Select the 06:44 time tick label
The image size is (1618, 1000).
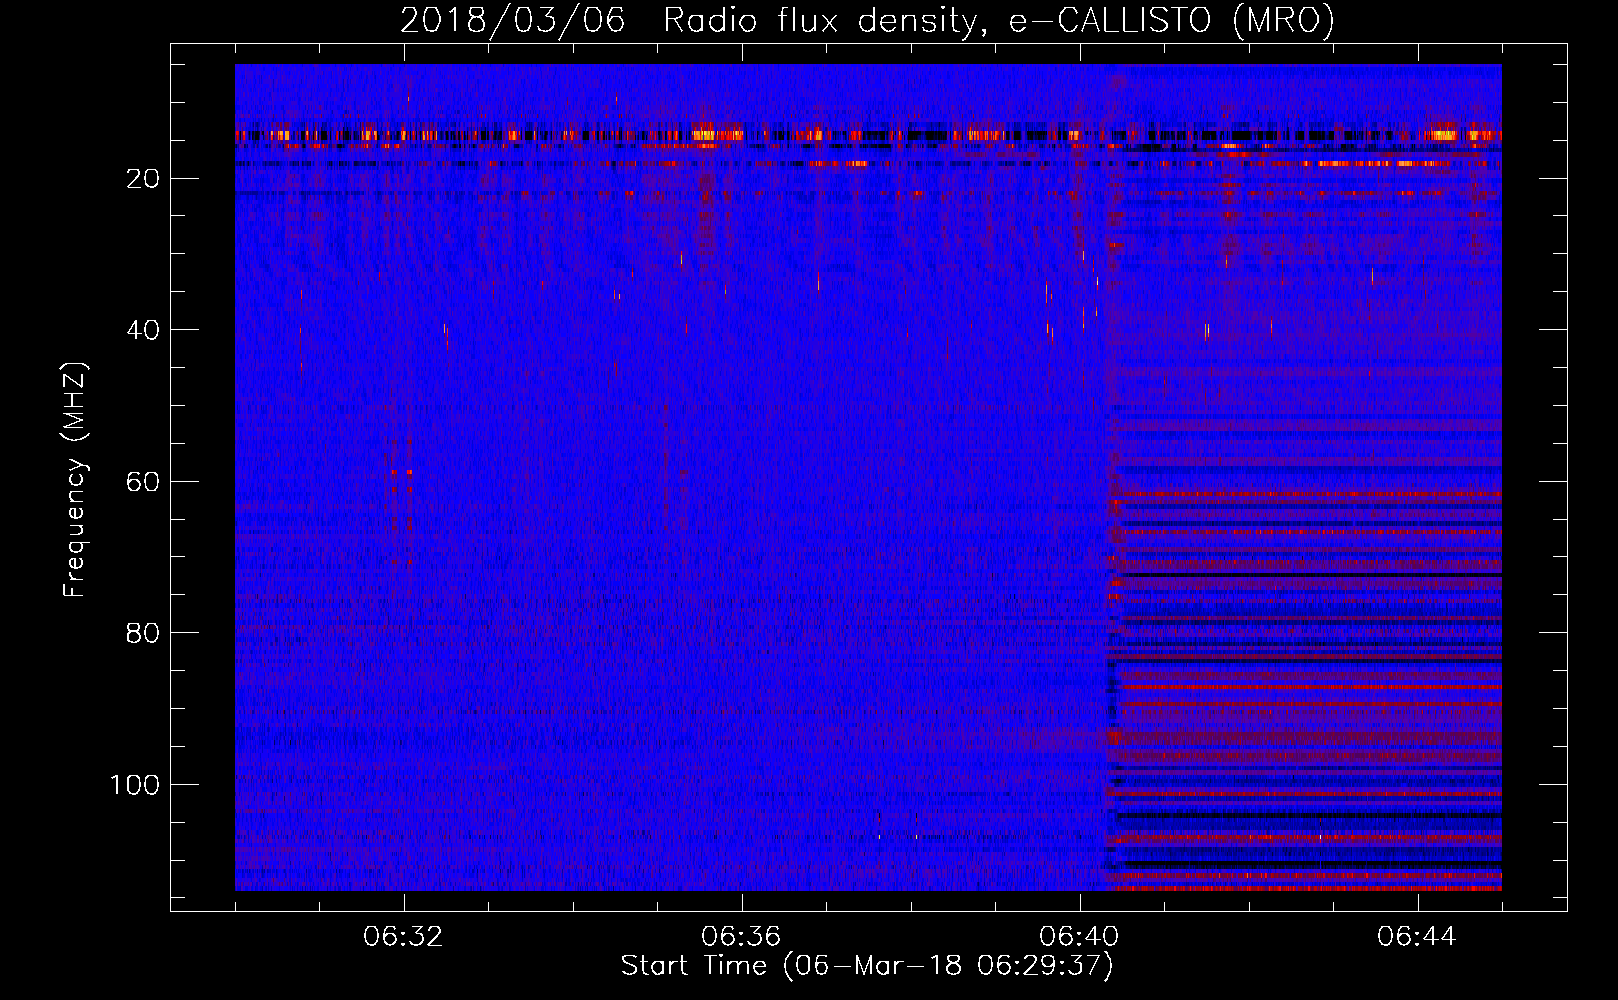(1417, 937)
